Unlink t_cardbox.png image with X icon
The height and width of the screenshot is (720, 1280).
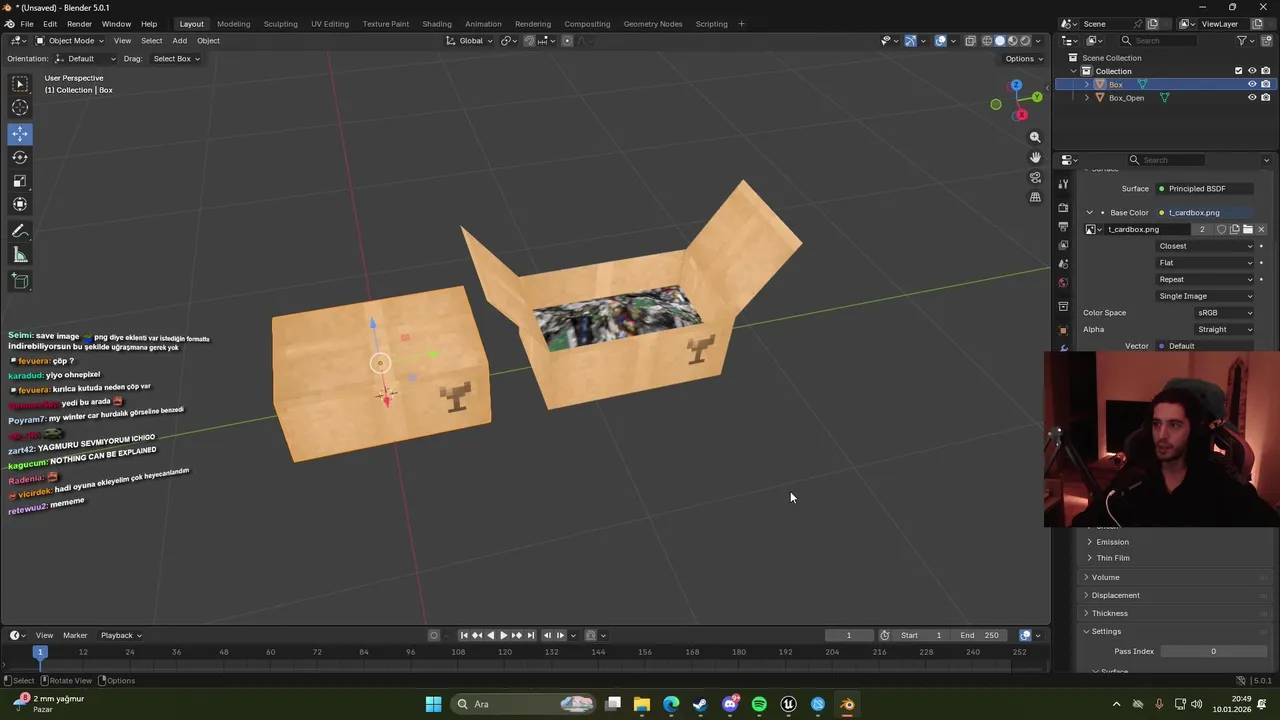[x=1261, y=229]
